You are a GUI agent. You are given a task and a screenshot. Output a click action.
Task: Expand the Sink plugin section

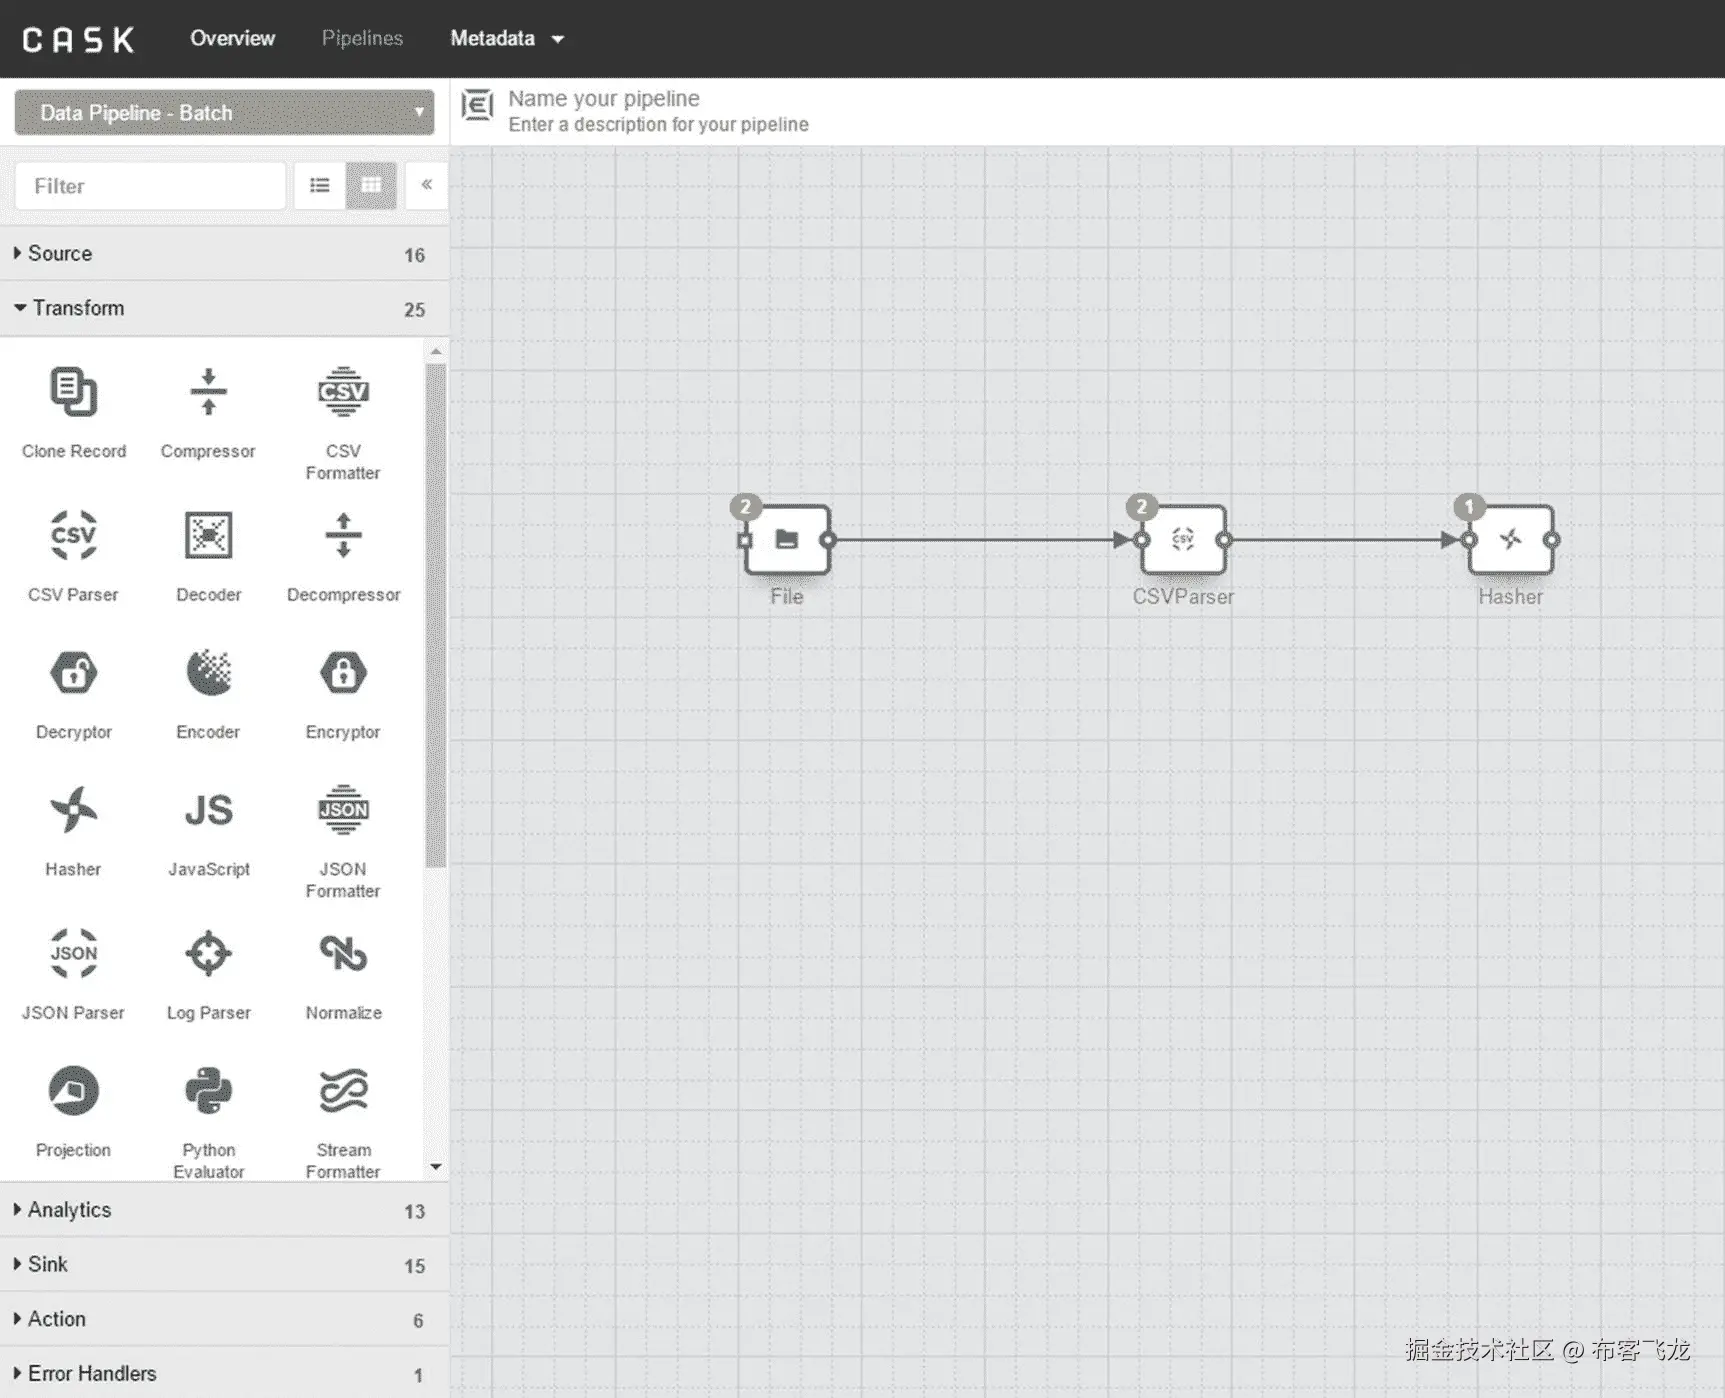pos(224,1265)
